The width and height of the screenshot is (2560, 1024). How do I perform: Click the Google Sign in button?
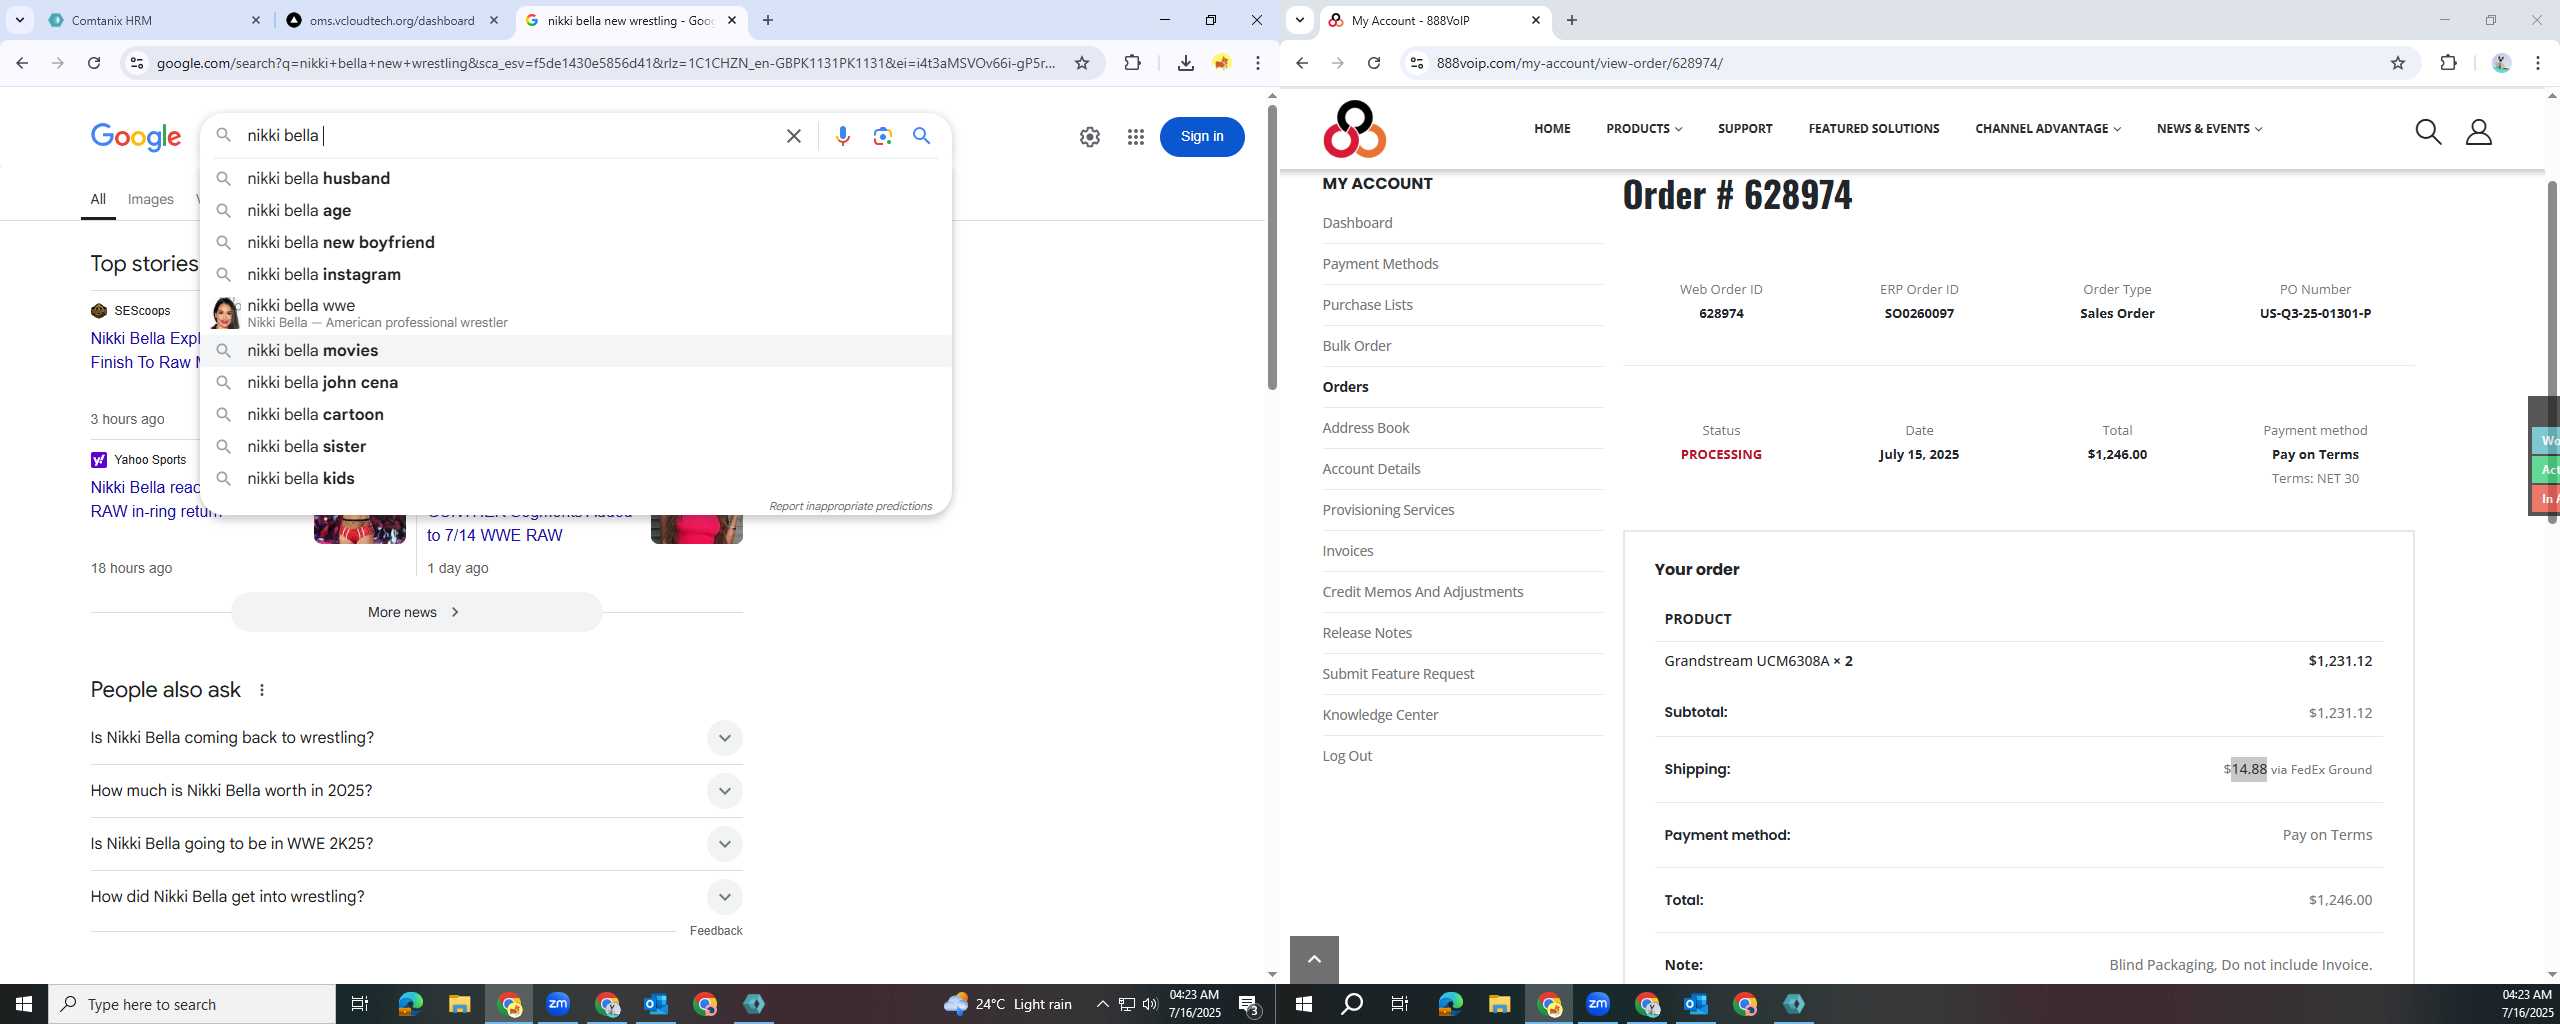click(1202, 137)
